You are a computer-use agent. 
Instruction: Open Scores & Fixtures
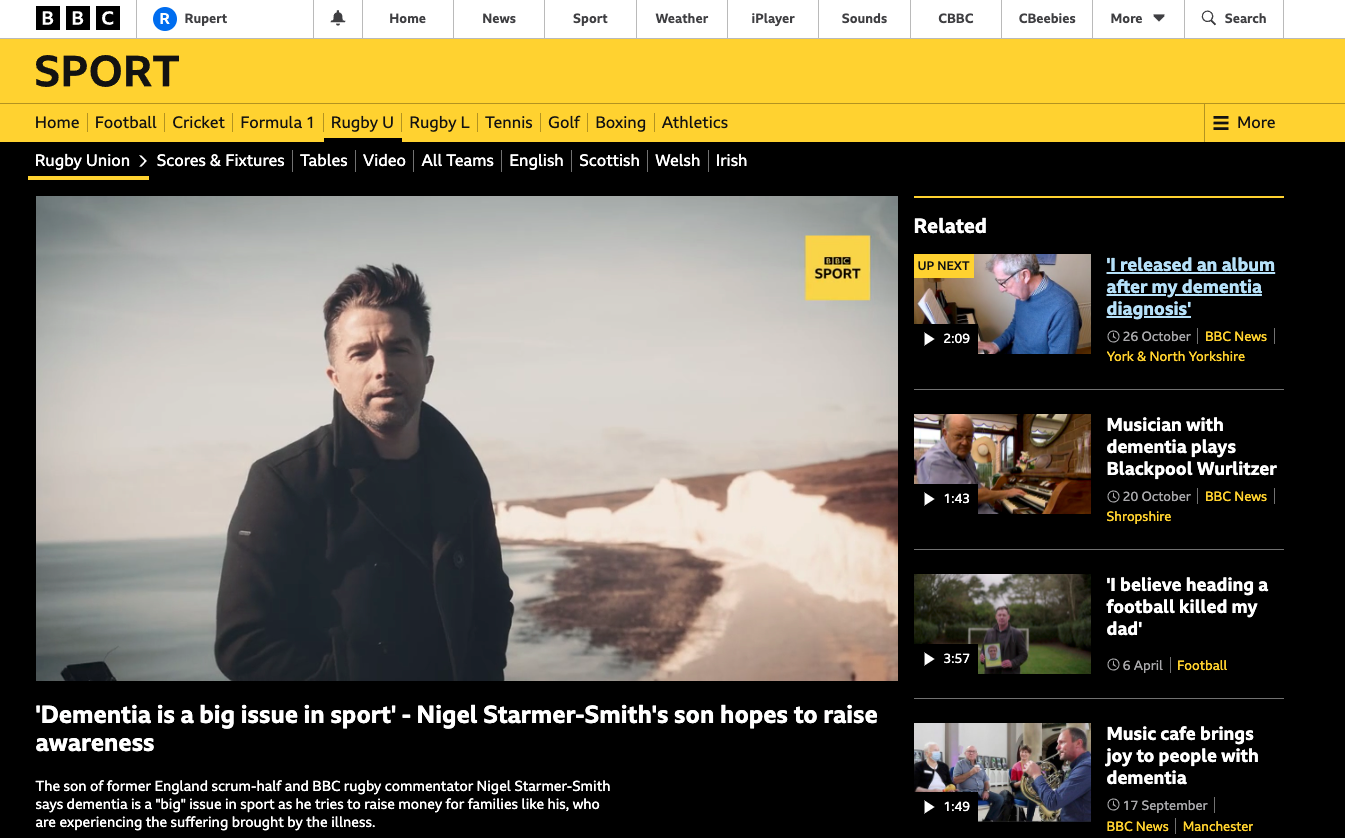coord(220,161)
